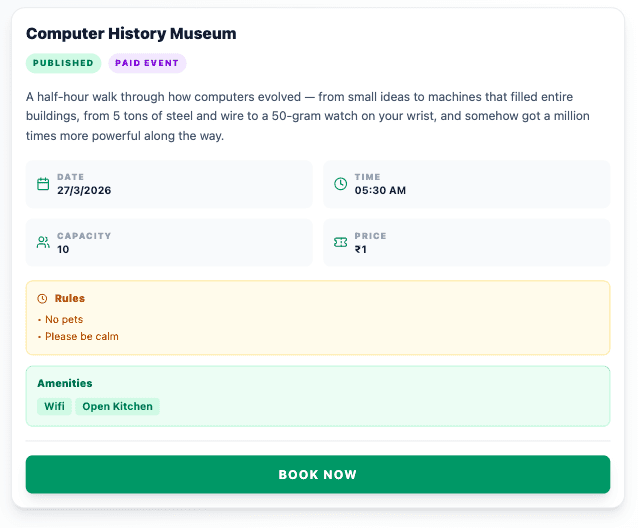Click the capacity value 10
The image size is (638, 528).
tap(63, 249)
